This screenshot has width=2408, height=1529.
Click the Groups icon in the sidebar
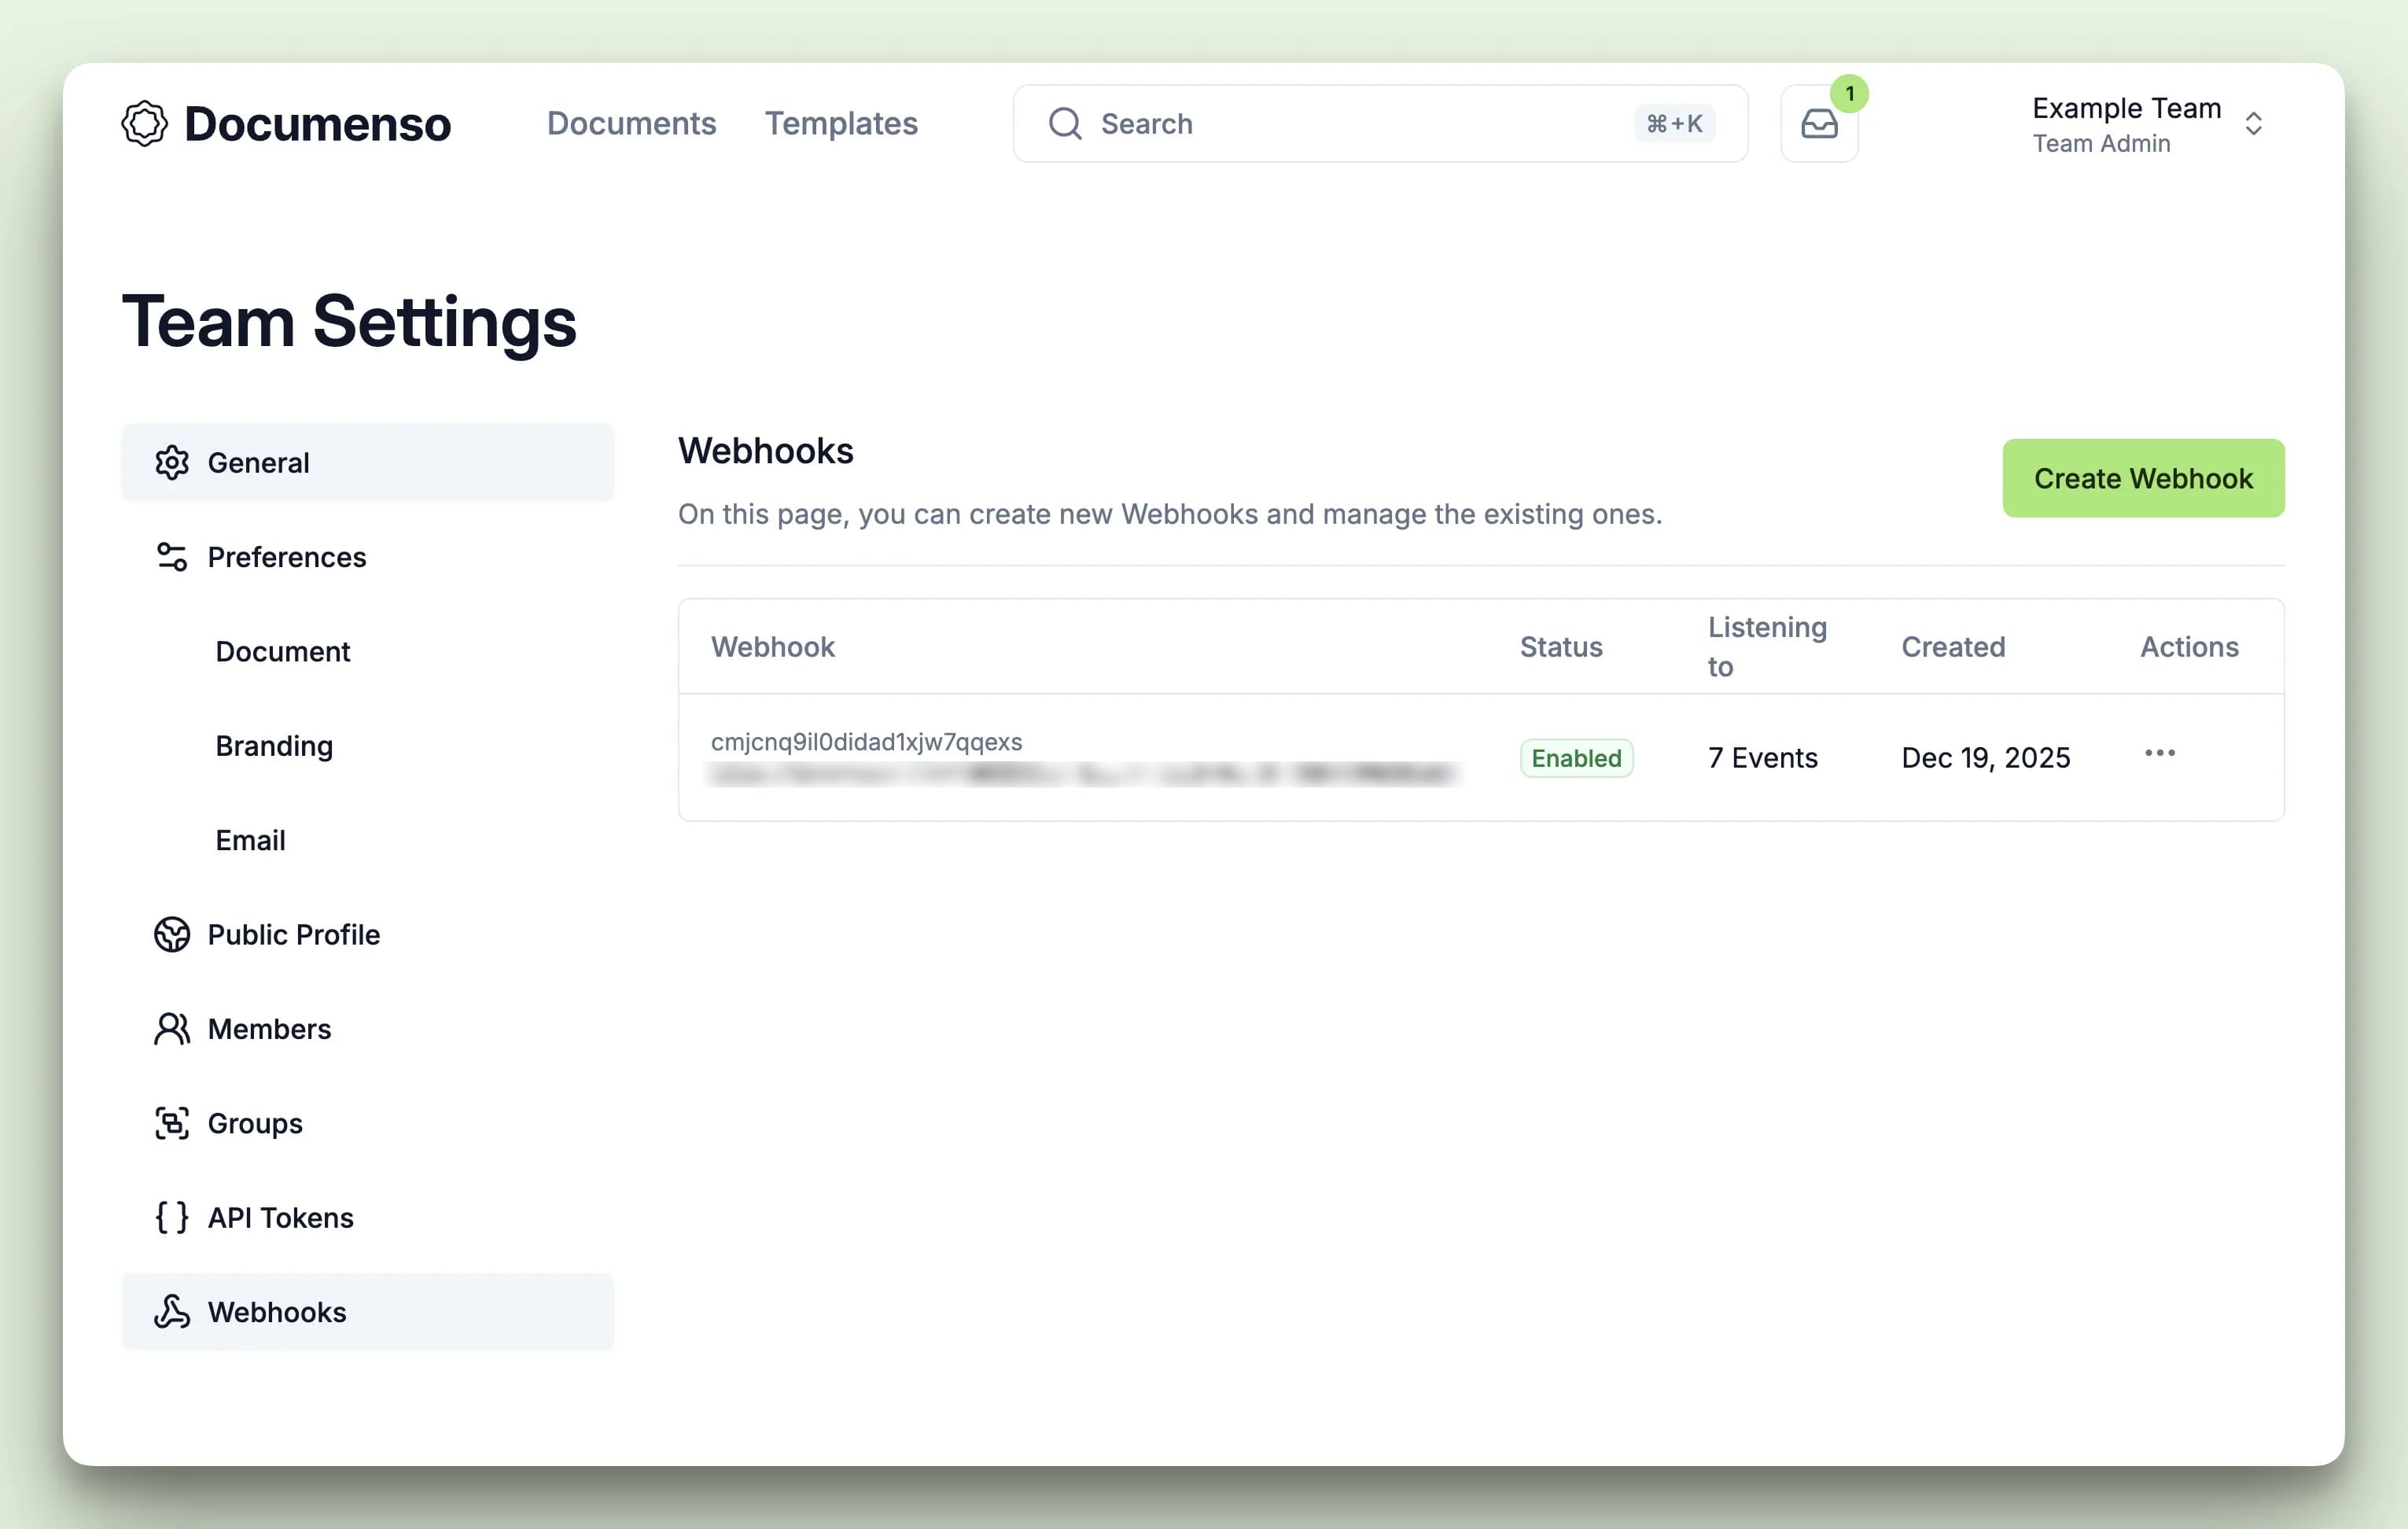[x=172, y=1123]
